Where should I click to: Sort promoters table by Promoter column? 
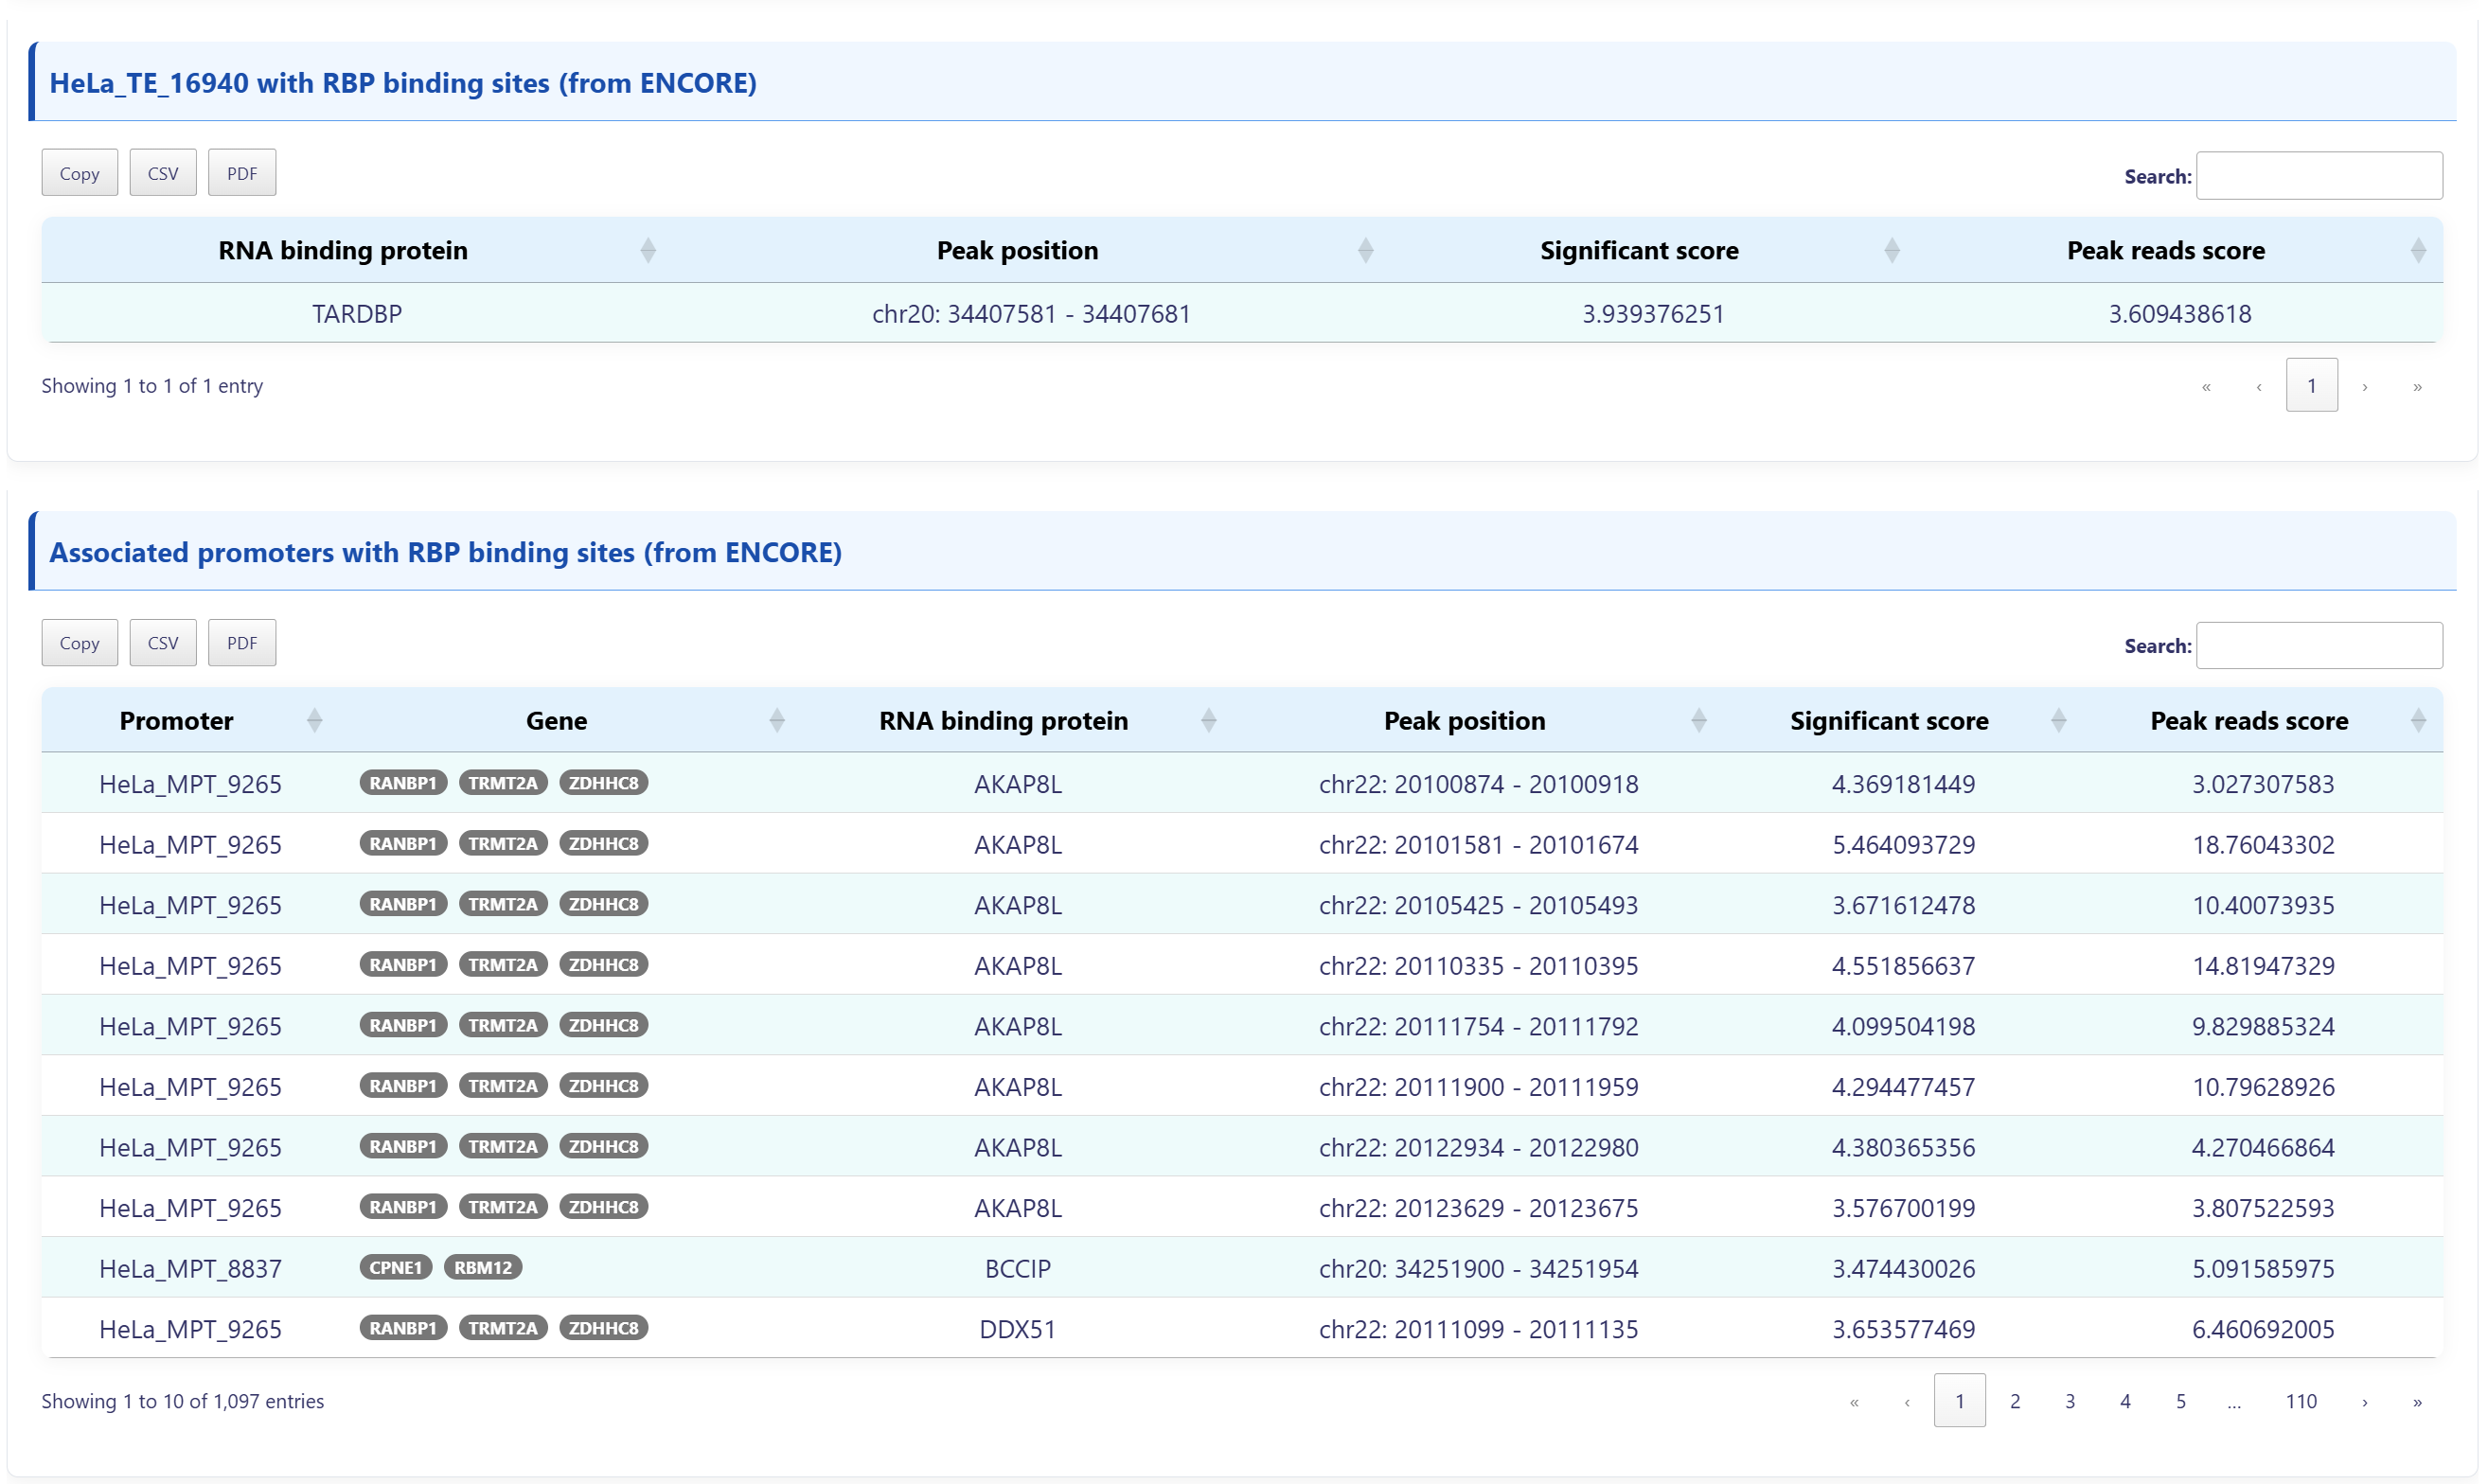[176, 720]
